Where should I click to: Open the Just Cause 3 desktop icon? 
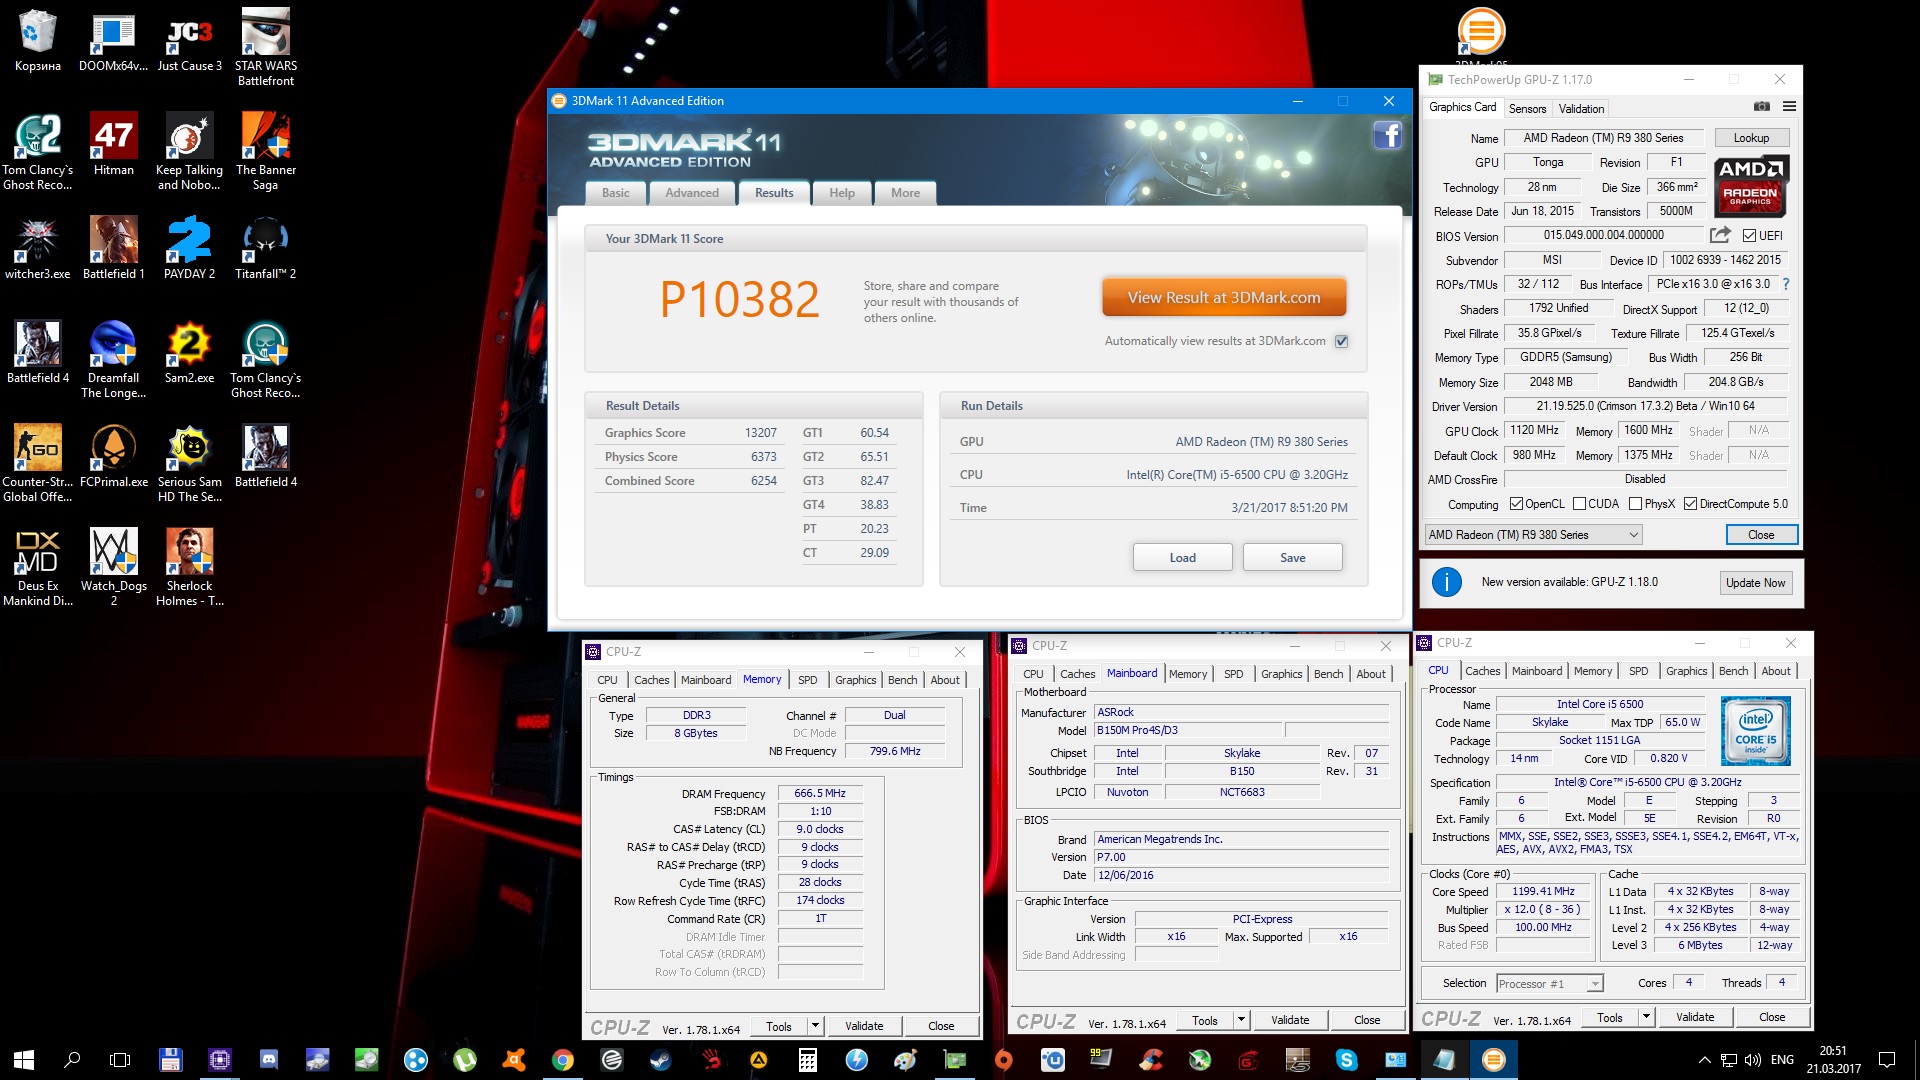[x=190, y=42]
